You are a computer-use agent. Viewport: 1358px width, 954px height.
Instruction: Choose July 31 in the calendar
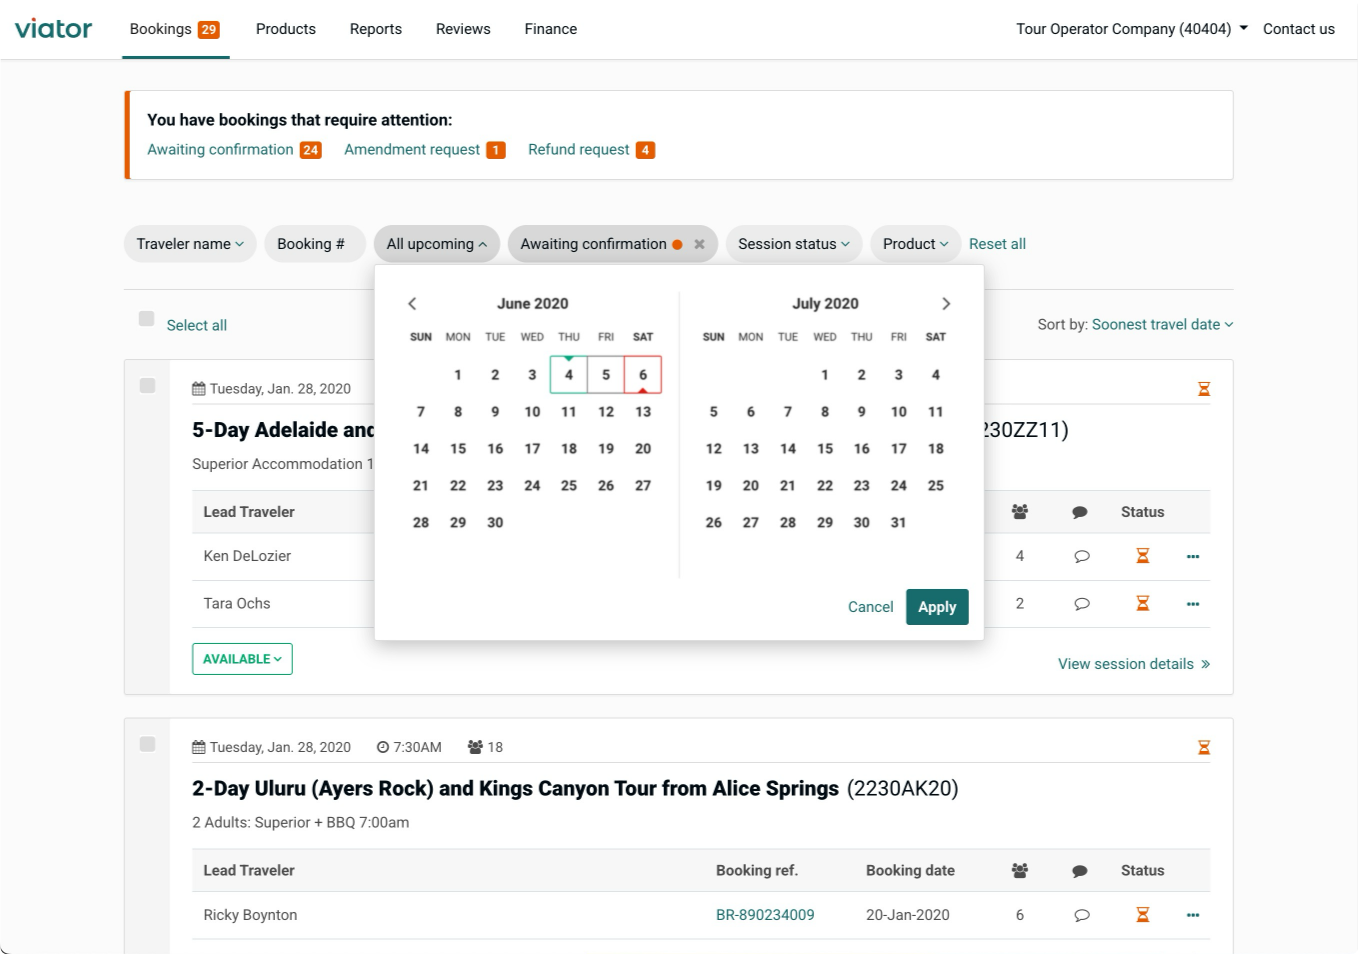coord(898,523)
